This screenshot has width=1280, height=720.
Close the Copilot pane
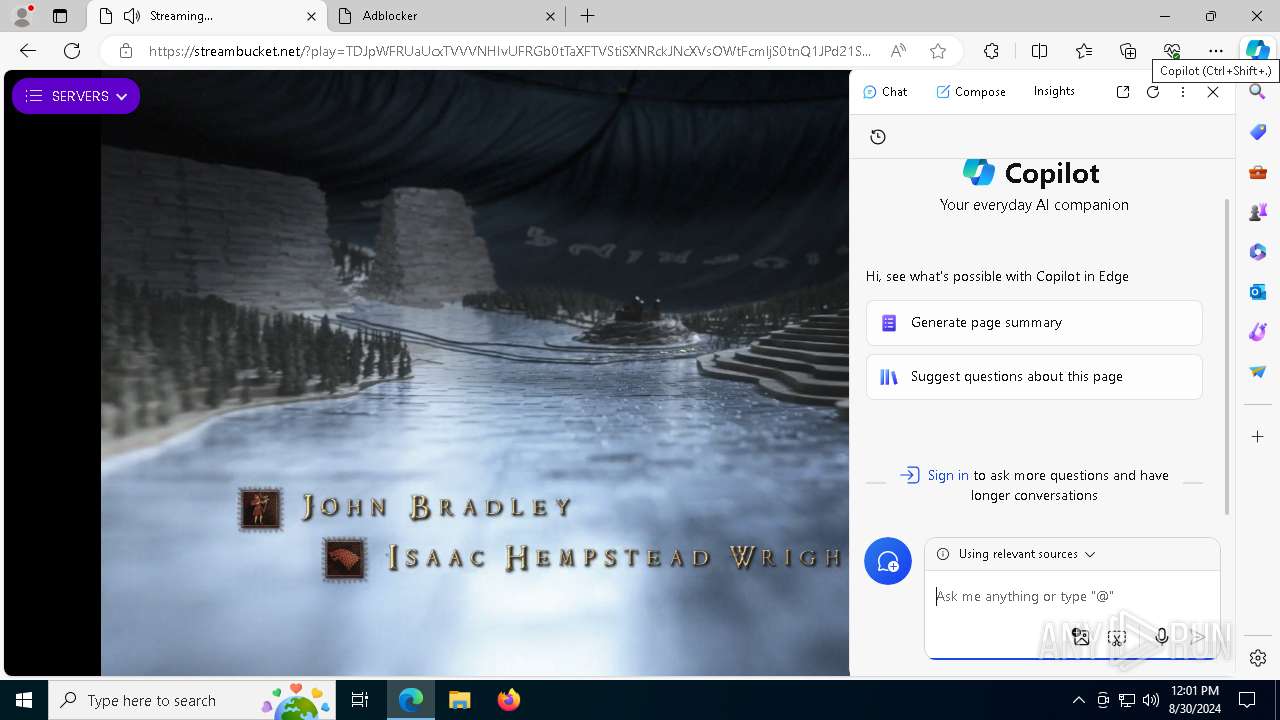coord(1213,92)
